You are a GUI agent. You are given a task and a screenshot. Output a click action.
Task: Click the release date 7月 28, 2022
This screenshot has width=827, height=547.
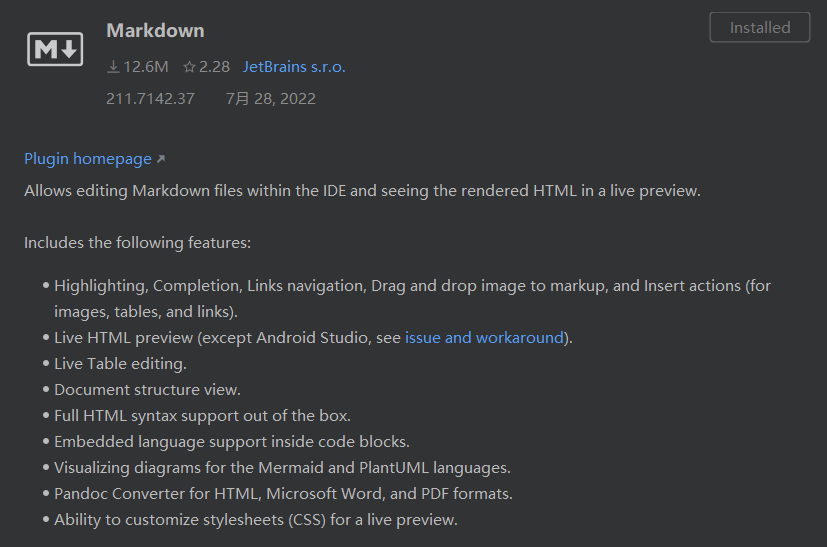click(x=271, y=99)
